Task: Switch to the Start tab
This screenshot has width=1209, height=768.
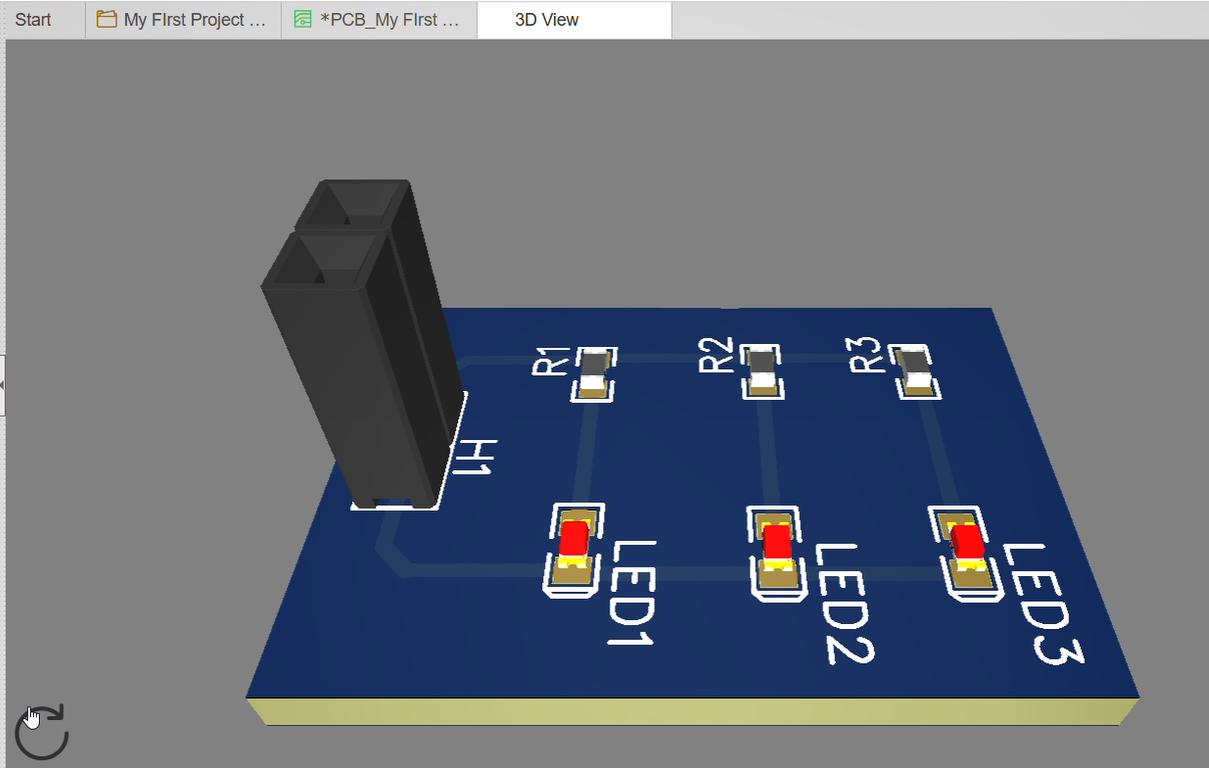Action: [33, 20]
